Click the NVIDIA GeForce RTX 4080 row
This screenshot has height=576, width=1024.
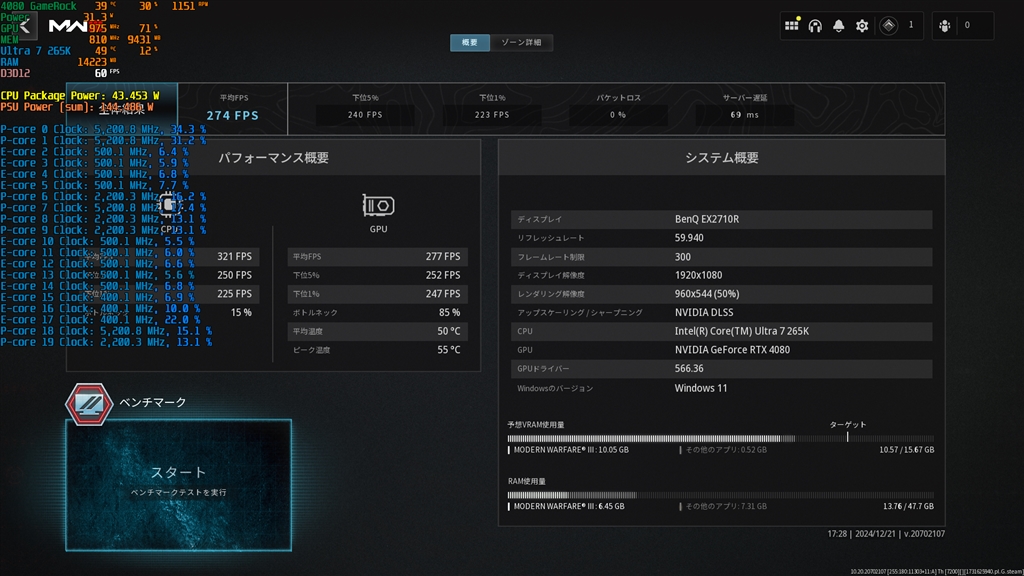(x=722, y=350)
